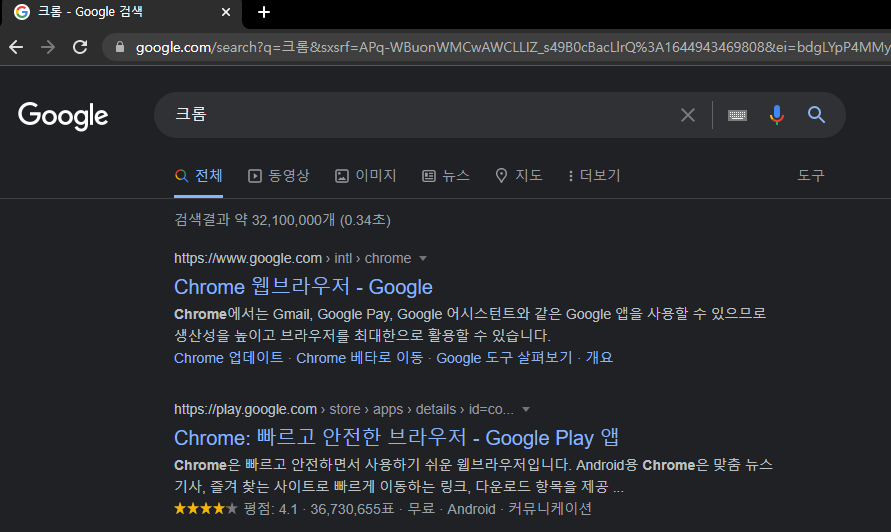Open the on-screen keyboard input tool
The image size is (891, 532).
pyautogui.click(x=737, y=115)
